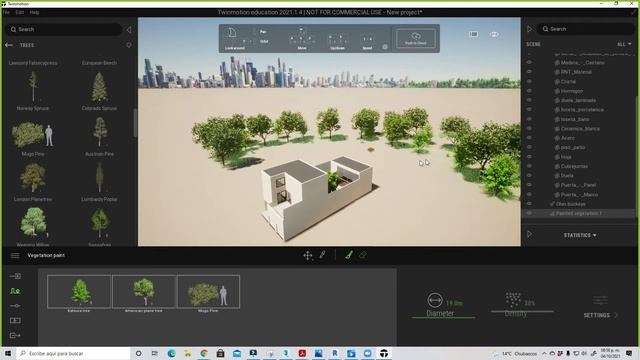Expand the statistics panel triangle
The width and height of the screenshot is (640, 360).
[x=529, y=234]
